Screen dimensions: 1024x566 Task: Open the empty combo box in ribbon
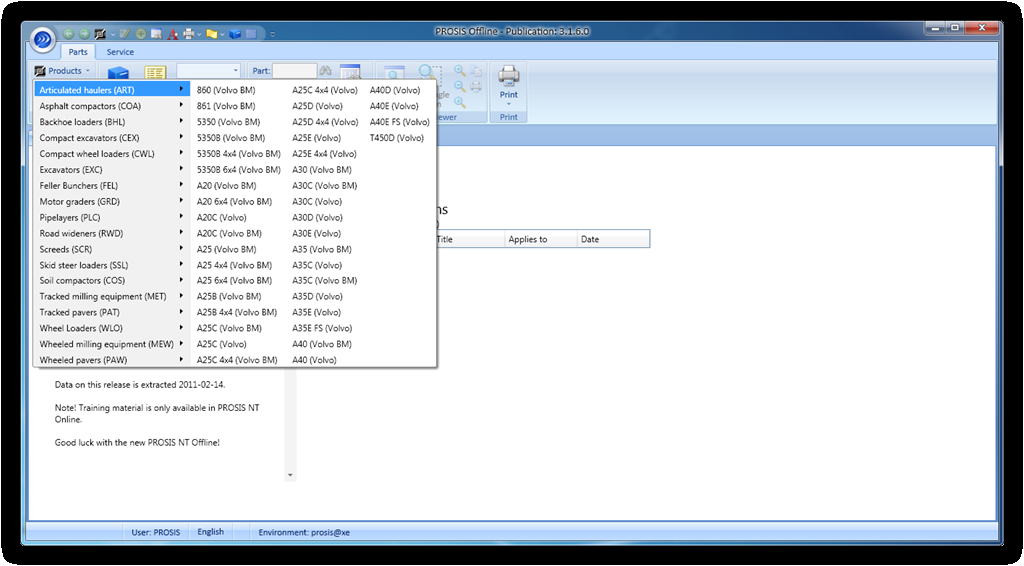(x=208, y=71)
